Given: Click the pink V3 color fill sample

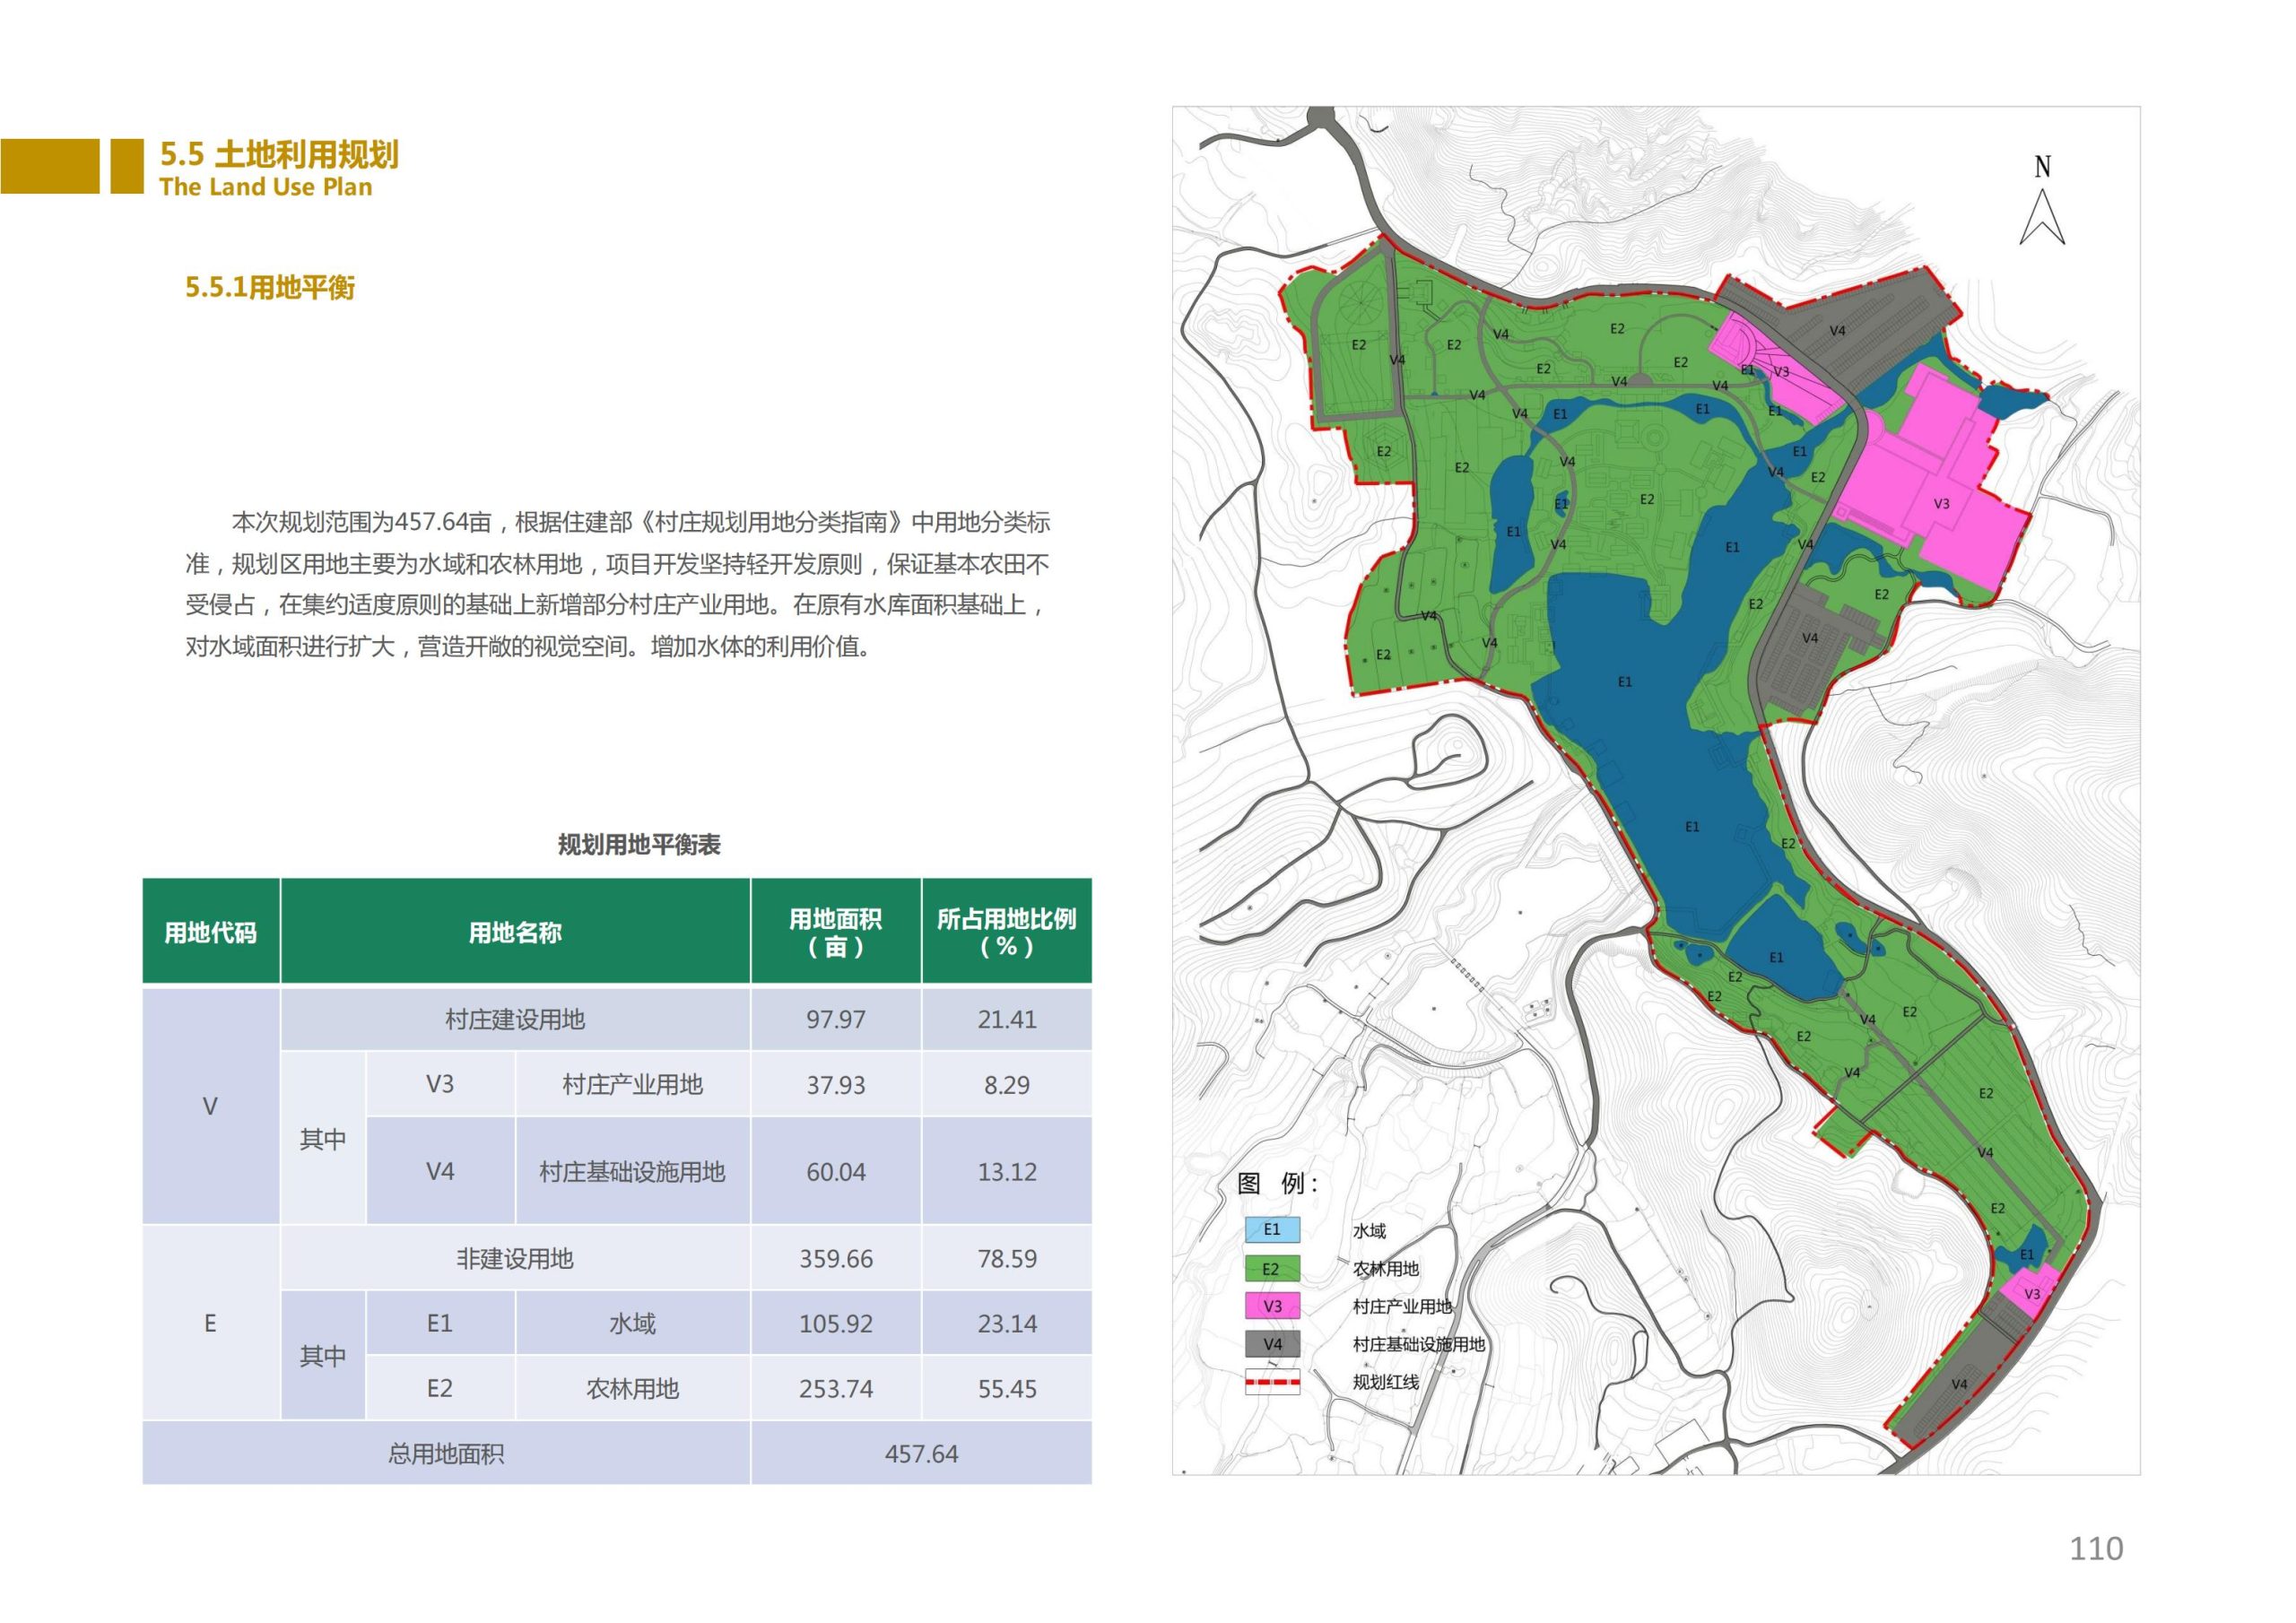Looking at the screenshot, I should (x=1272, y=1306).
